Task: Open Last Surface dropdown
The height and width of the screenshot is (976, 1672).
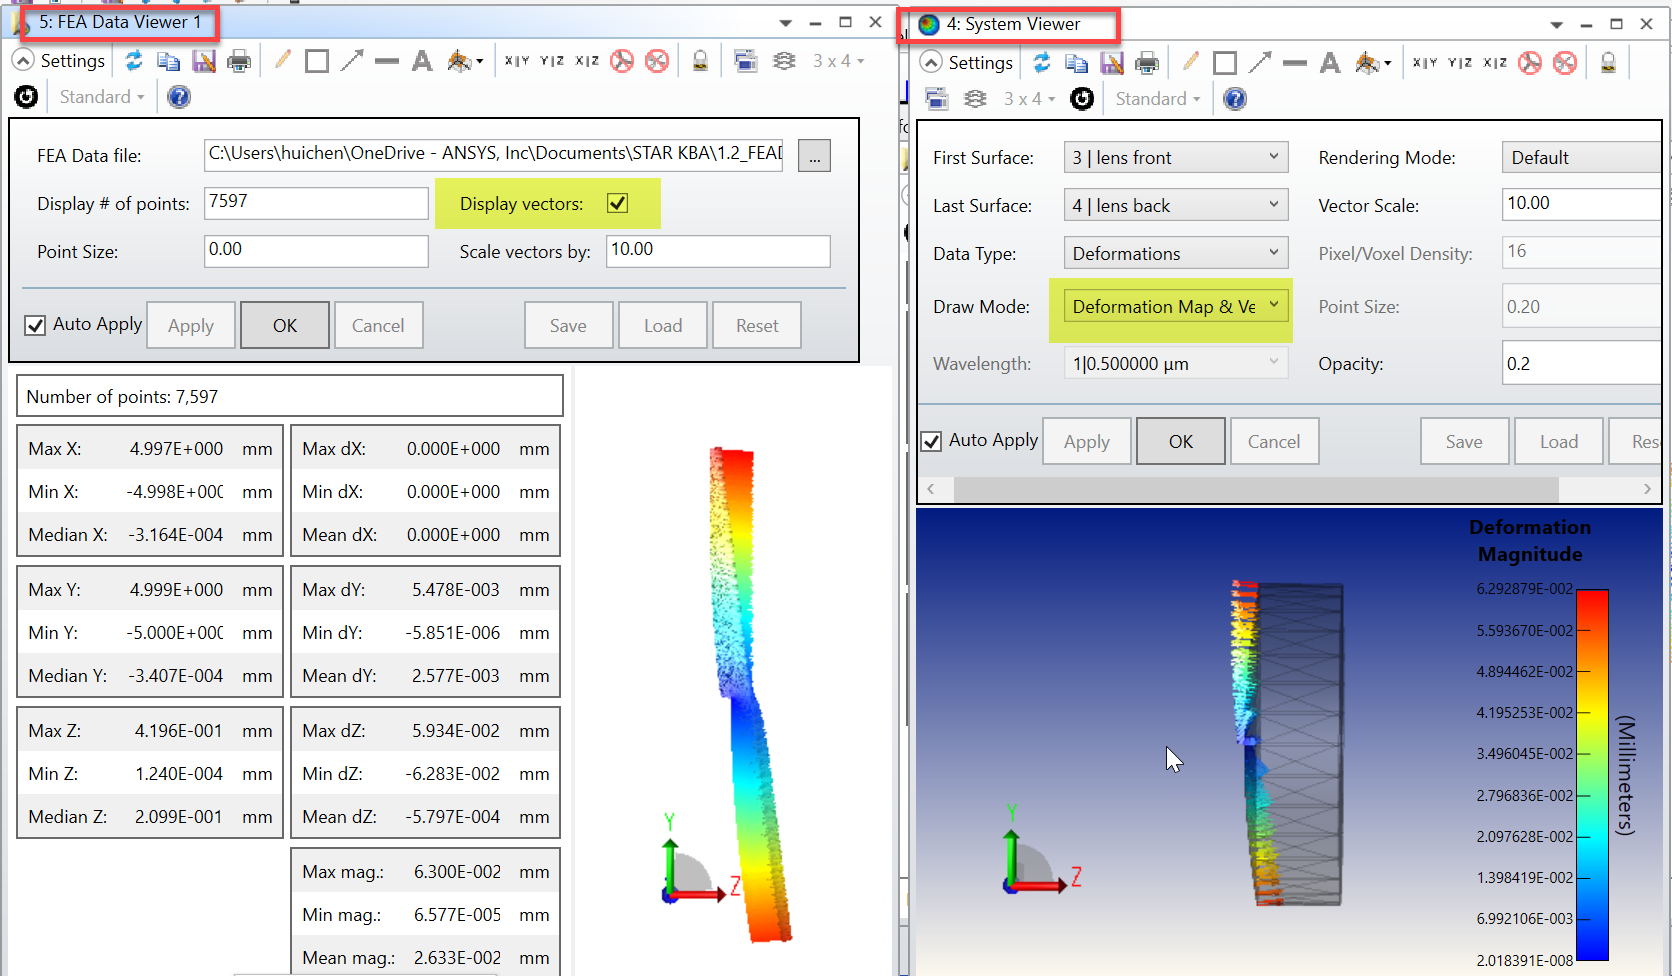Action: click(1175, 205)
